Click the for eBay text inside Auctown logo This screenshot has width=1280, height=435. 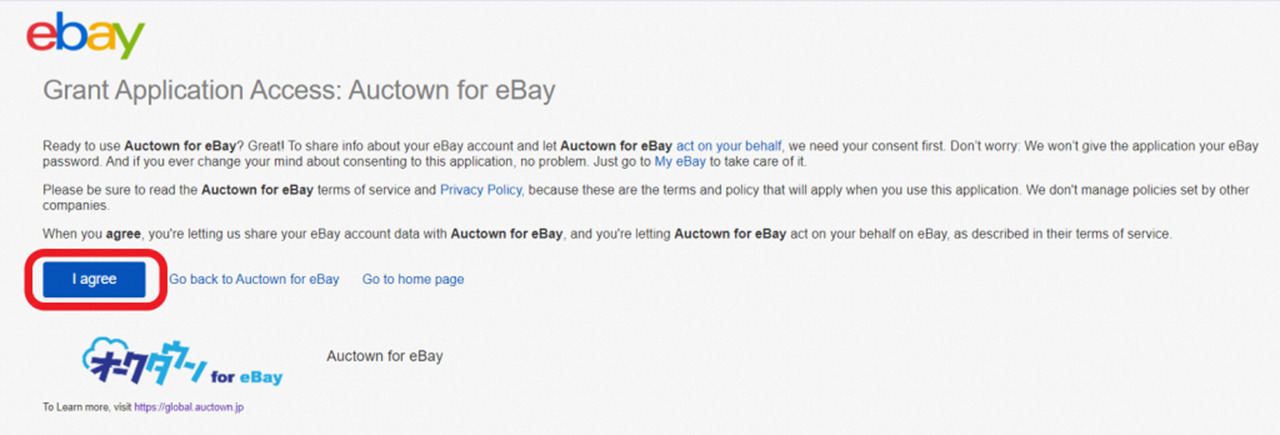(x=246, y=377)
